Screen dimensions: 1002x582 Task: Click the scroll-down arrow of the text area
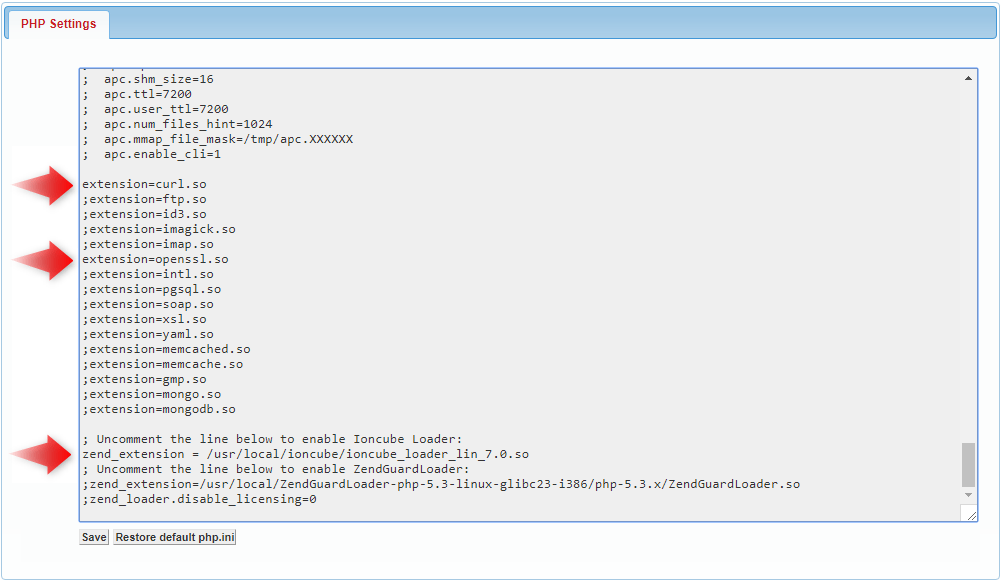point(968,495)
